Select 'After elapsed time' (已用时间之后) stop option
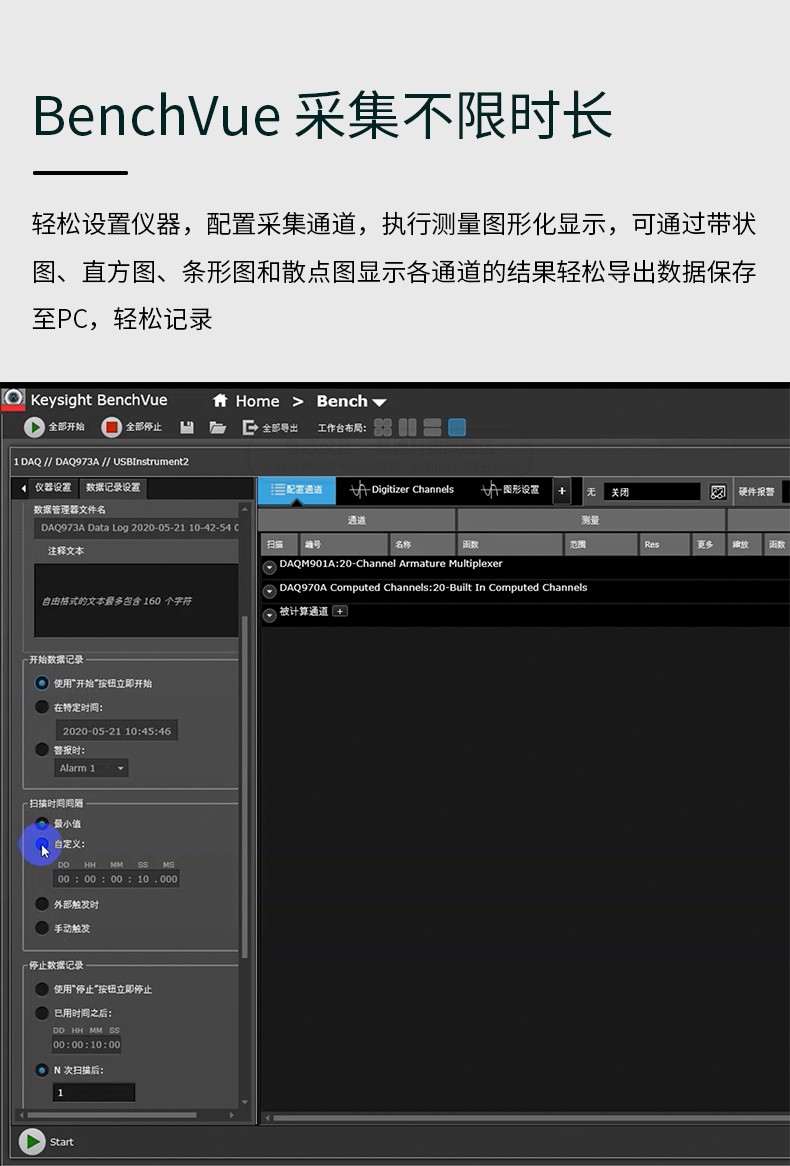The image size is (790, 1166). (x=42, y=1013)
